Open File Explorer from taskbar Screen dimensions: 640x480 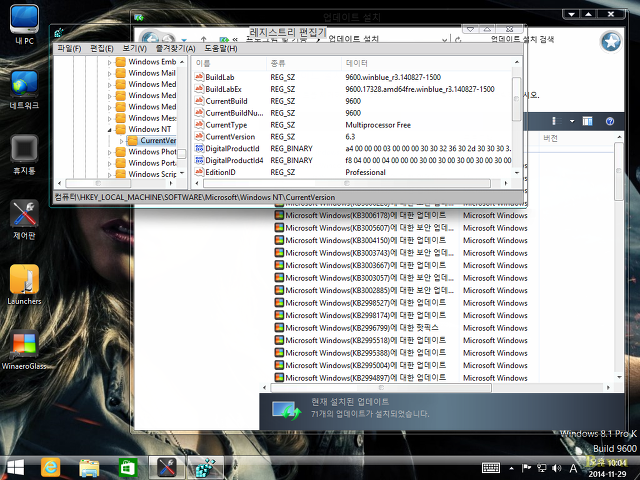click(x=89, y=467)
